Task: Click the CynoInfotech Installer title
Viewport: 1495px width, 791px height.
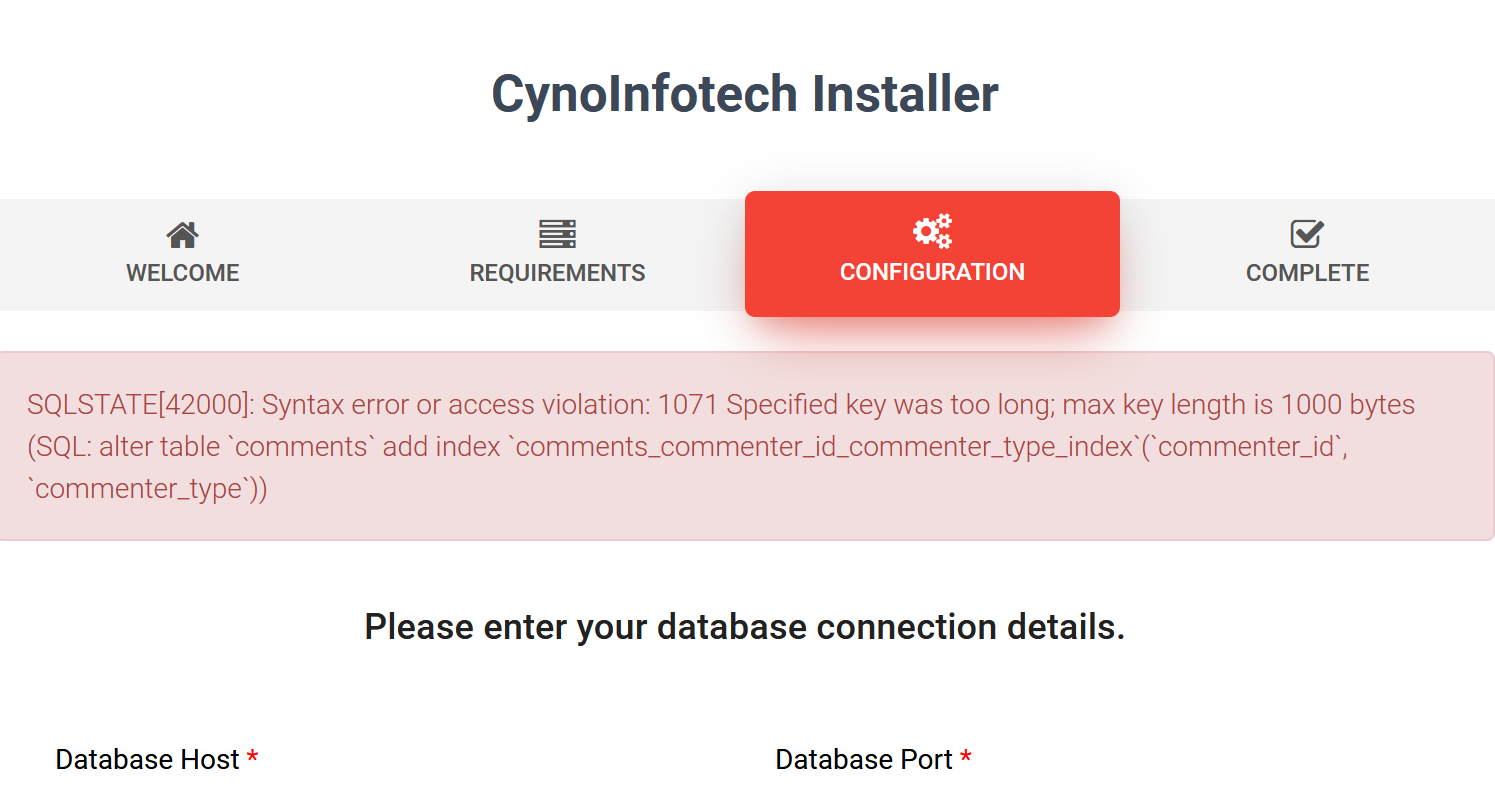Action: (x=744, y=93)
